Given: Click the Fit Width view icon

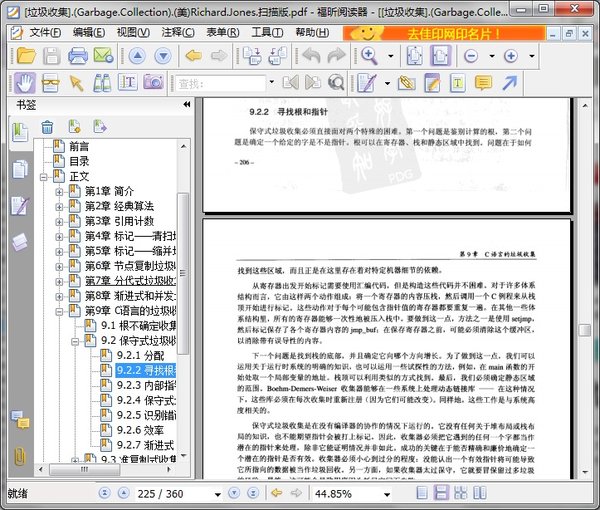Looking at the screenshot, I should tap(440, 56).
